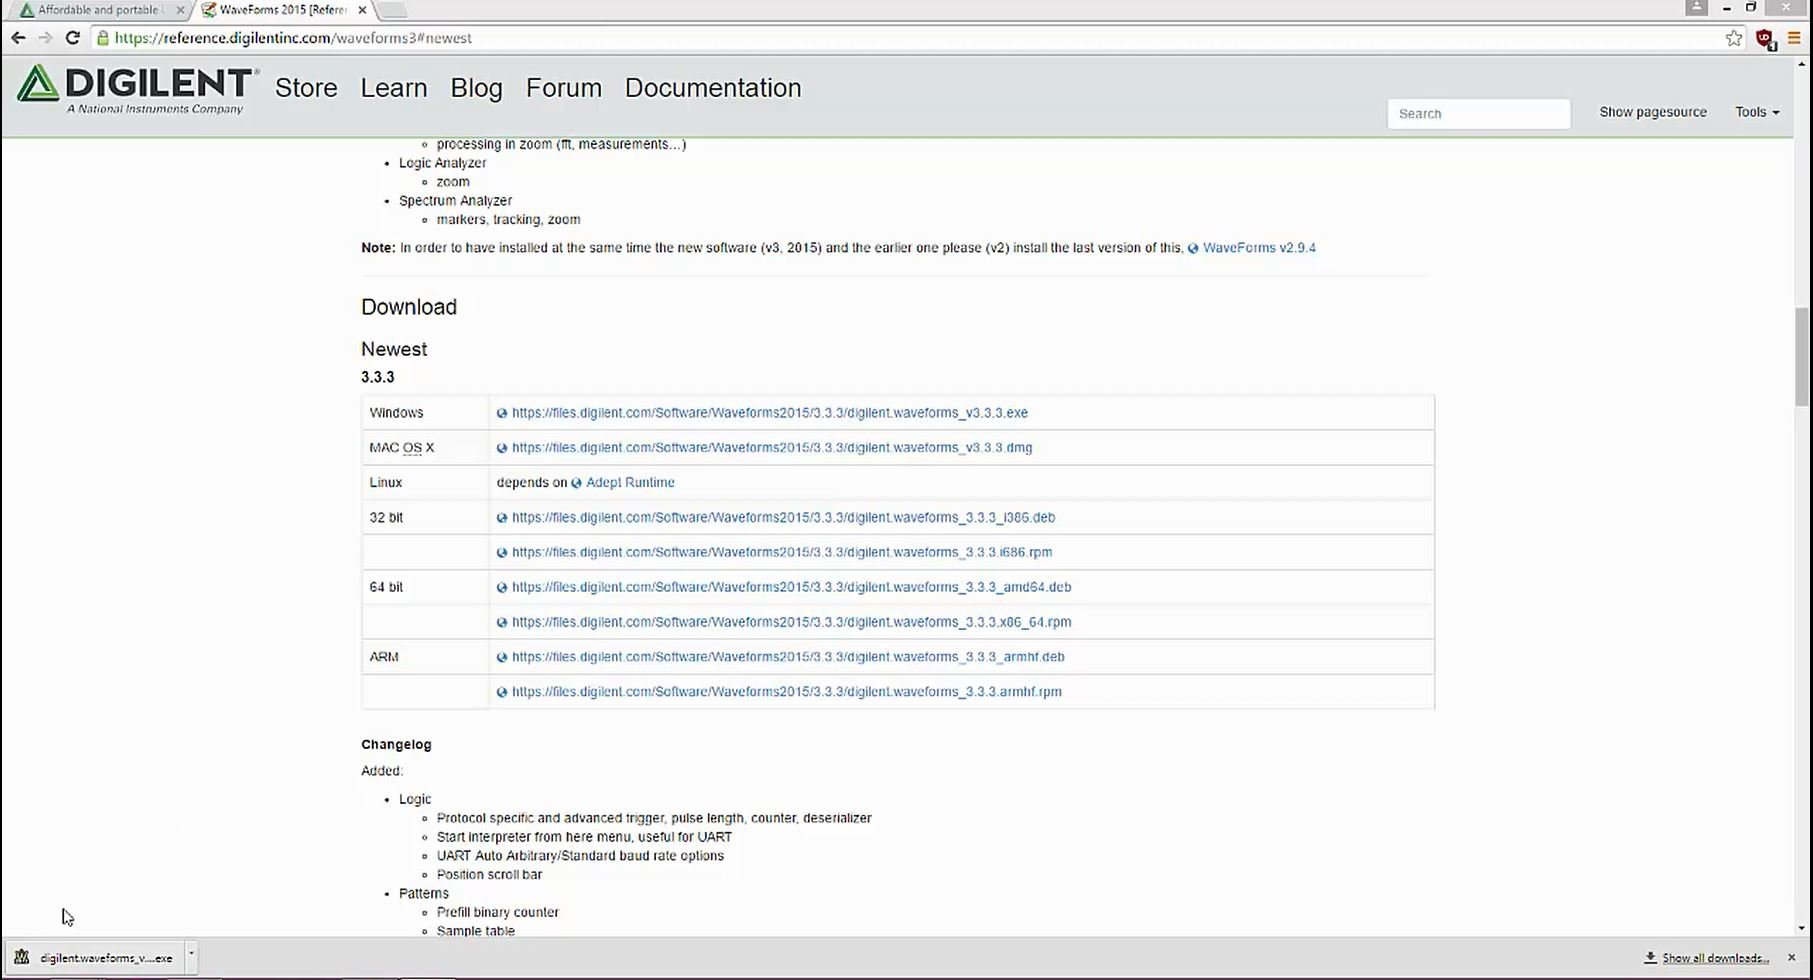
Task: Download the 32 bit i386.deb link
Action: (x=783, y=518)
